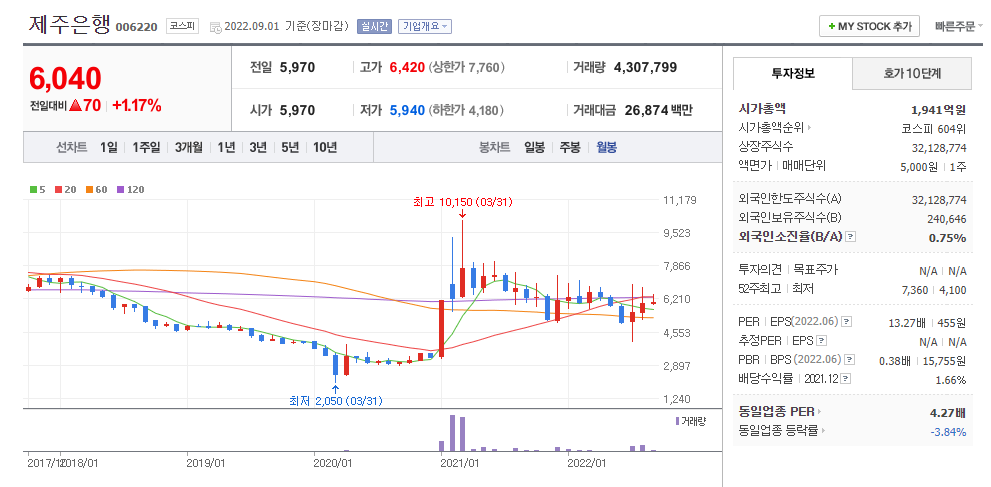This screenshot has width=991, height=487.
Task: Click the 2020/01 axis label
Action: (x=333, y=463)
